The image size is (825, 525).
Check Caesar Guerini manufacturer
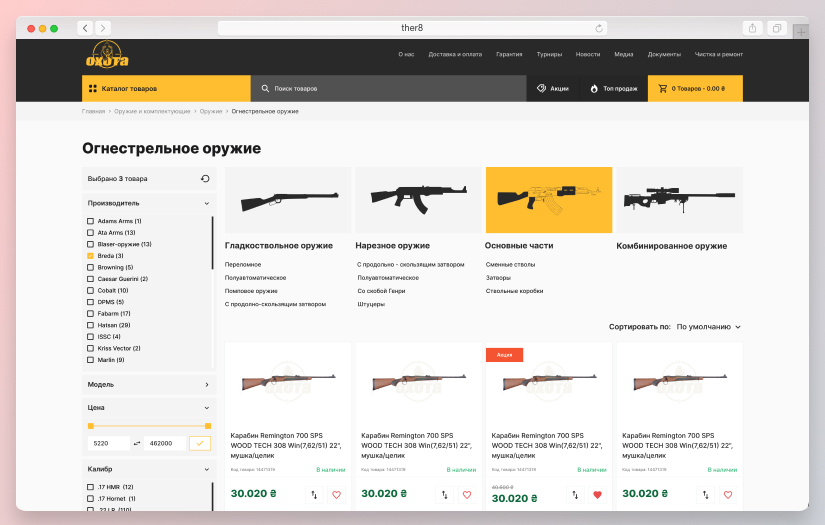[90, 279]
